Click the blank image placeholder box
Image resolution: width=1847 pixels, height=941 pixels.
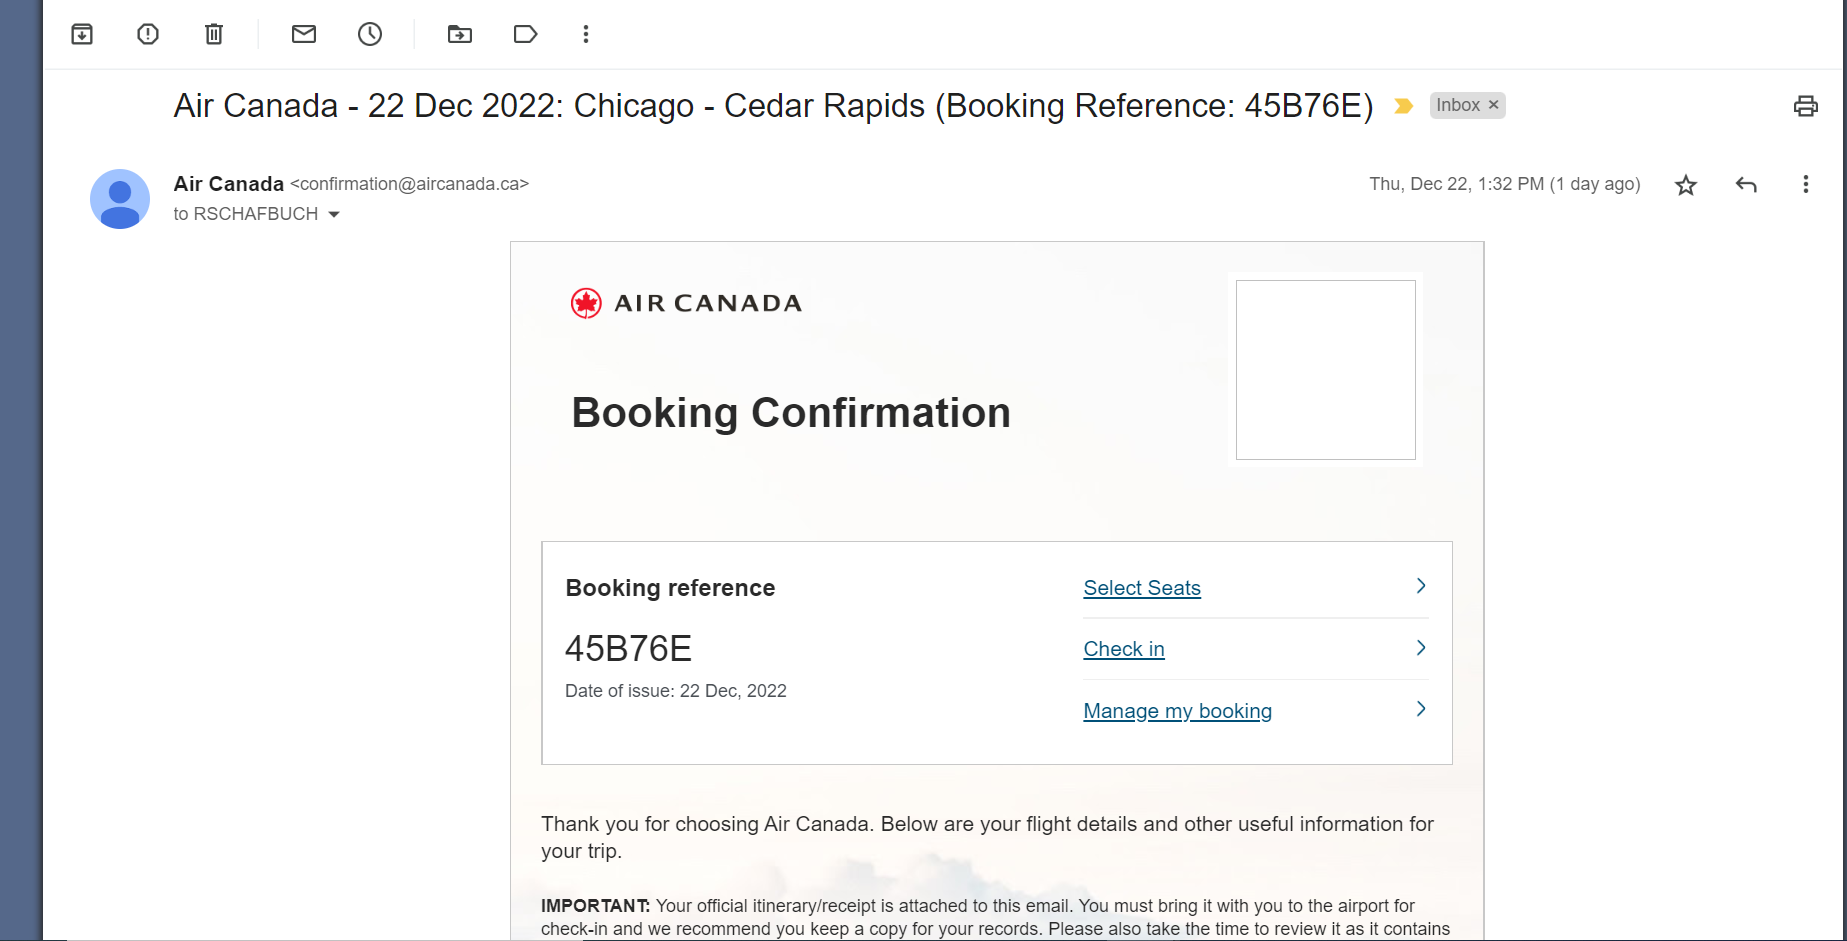point(1325,370)
